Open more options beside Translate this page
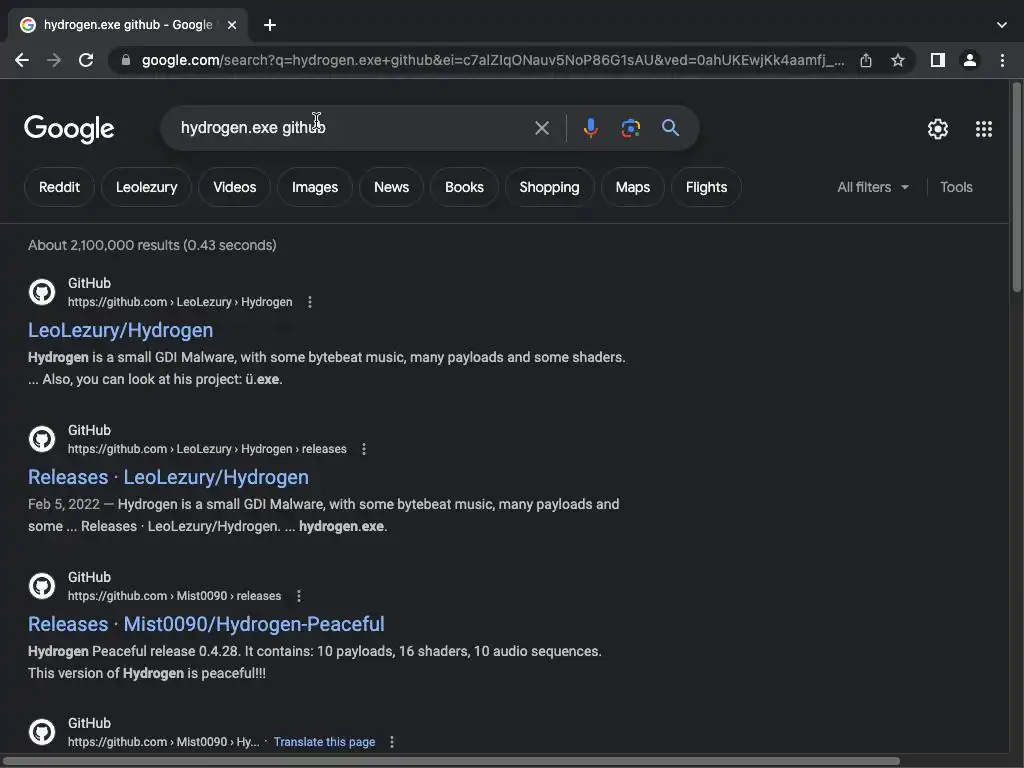The width and height of the screenshot is (1024, 768). pos(391,742)
